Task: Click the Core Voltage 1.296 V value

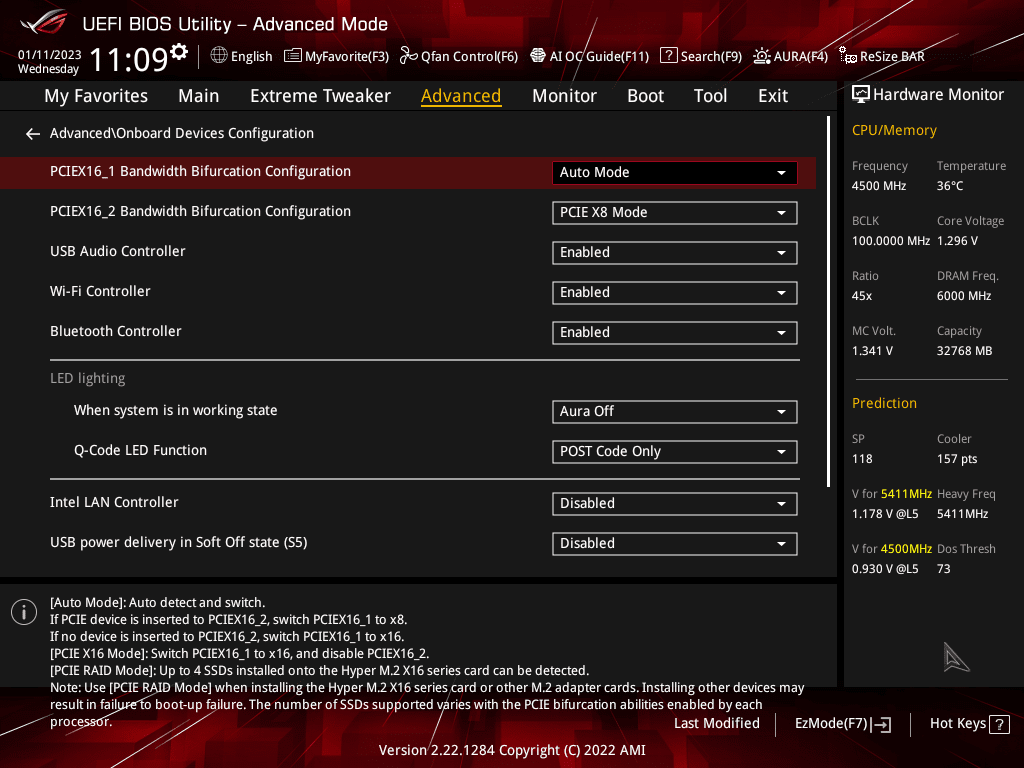Action: pos(957,241)
